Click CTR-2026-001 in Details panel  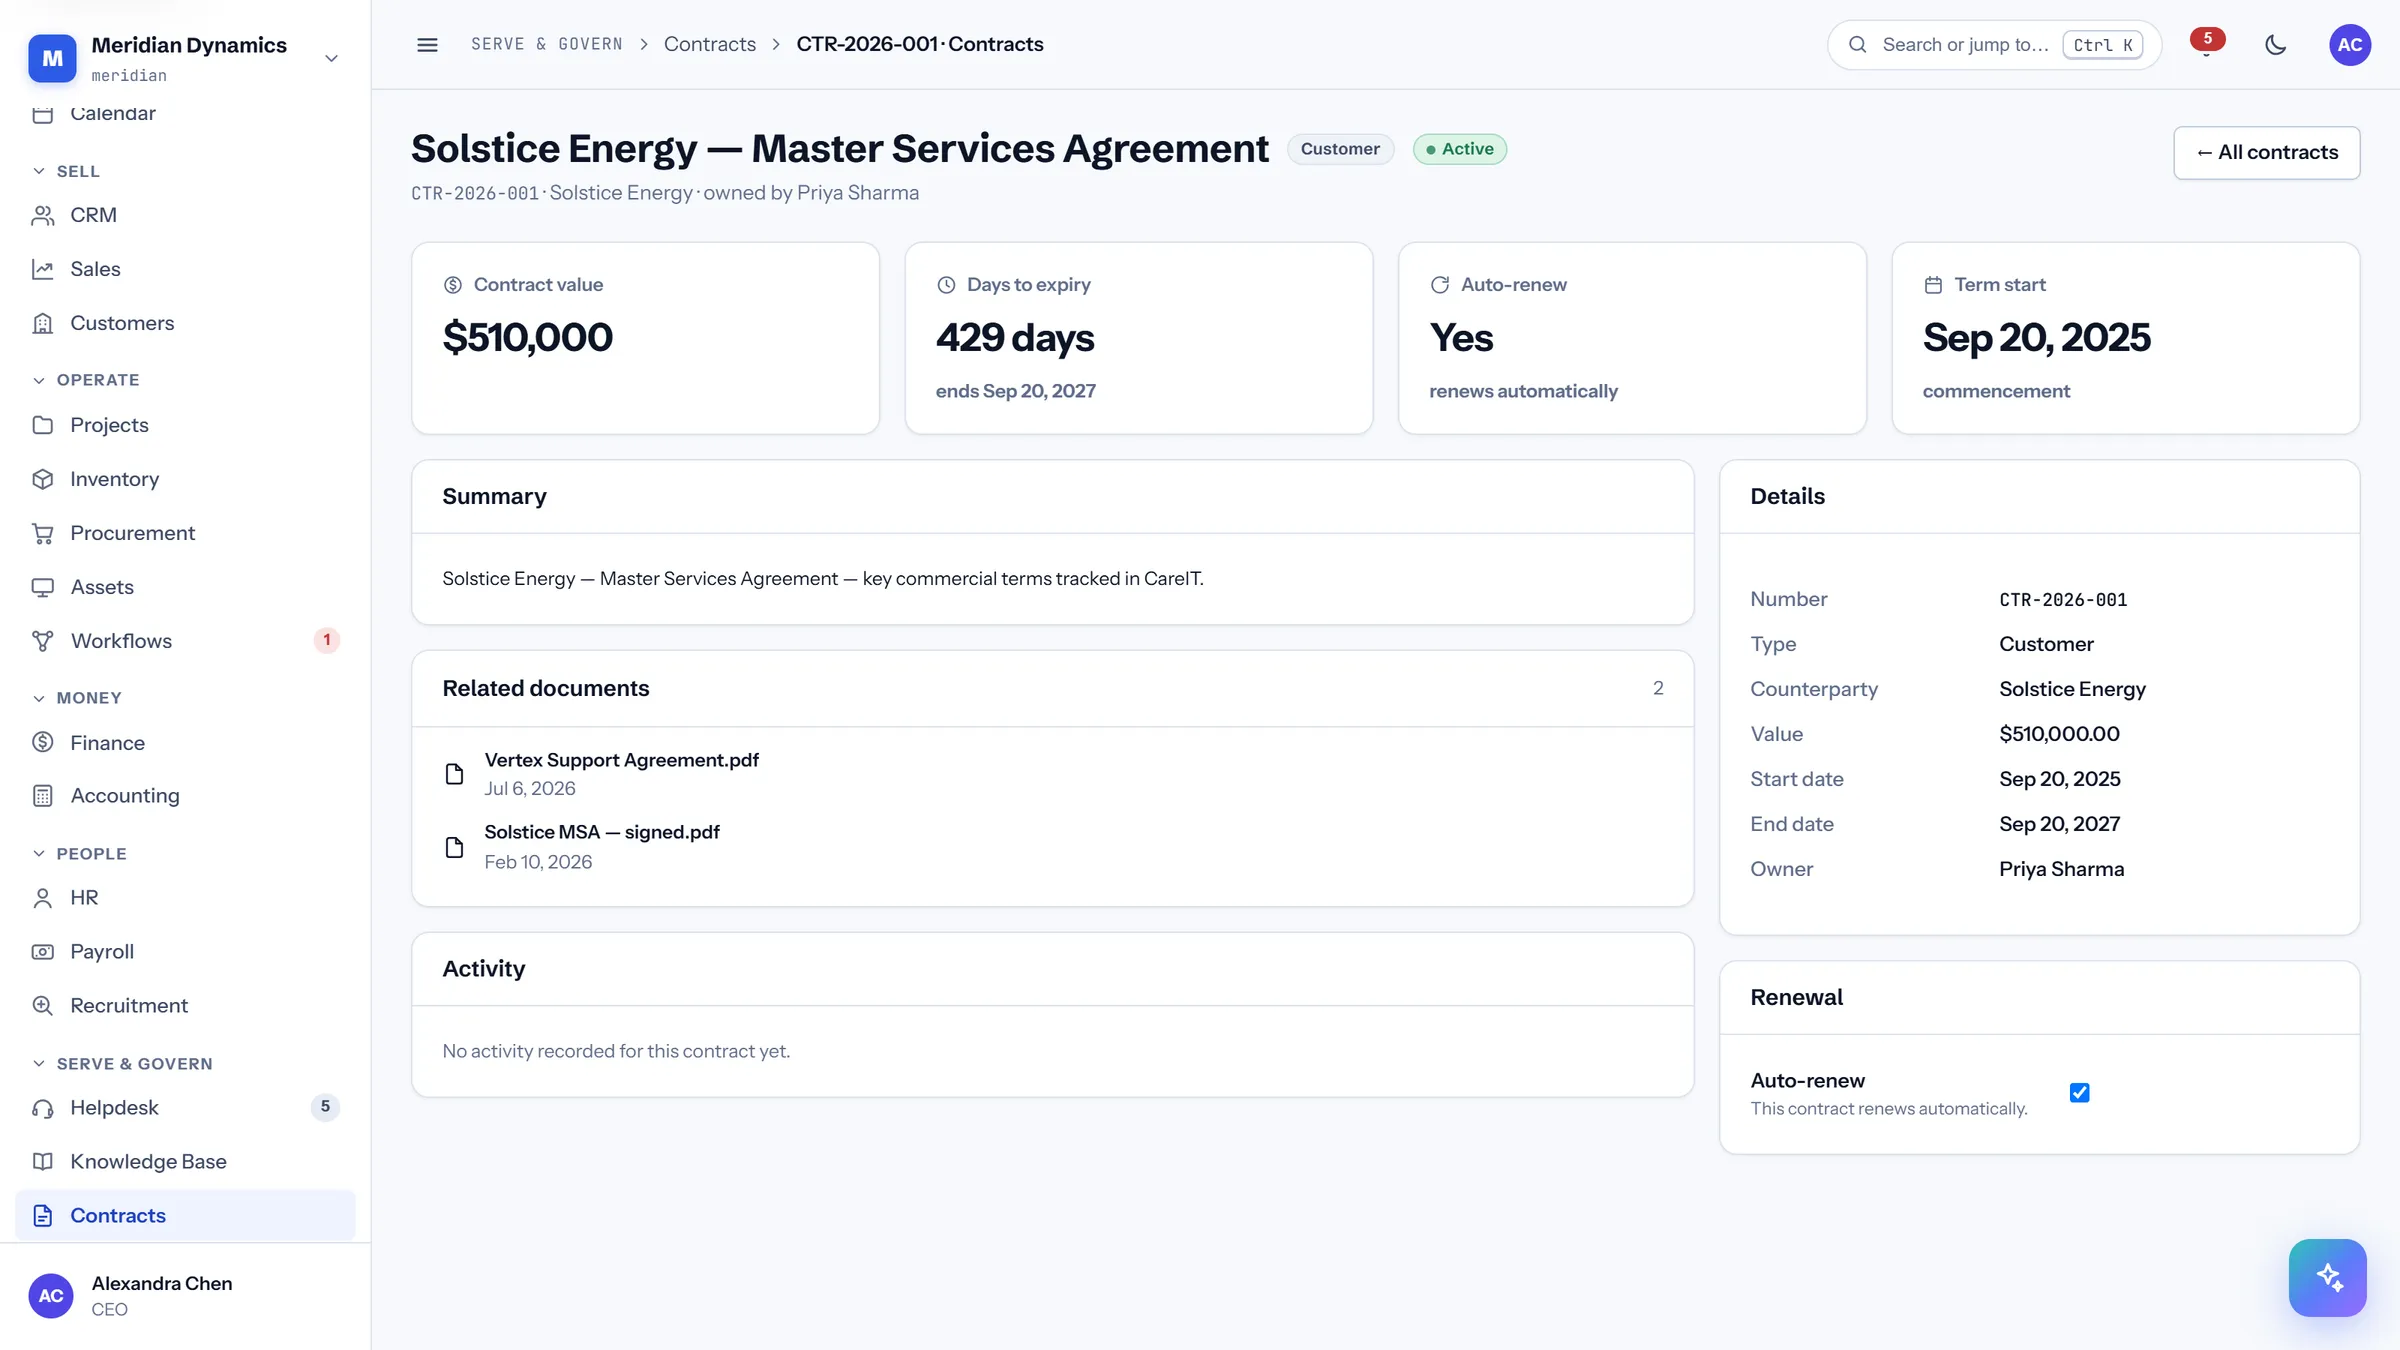click(x=2063, y=600)
